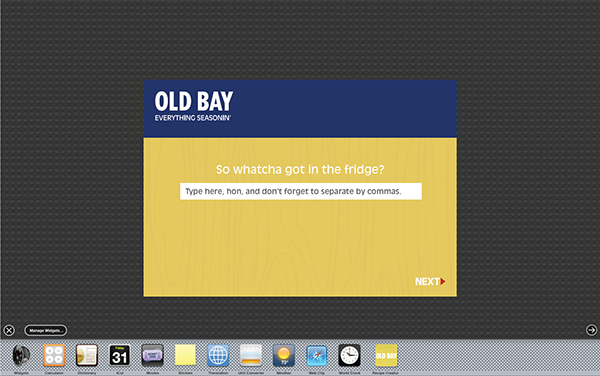600x376 pixels.
Task: Open the Calculator widget
Action: pyautogui.click(x=54, y=355)
